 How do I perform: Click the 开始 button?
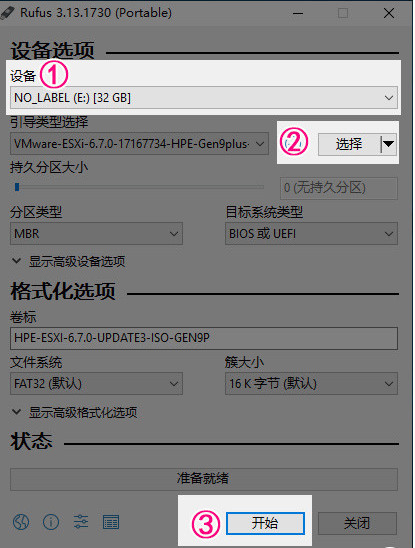point(265,523)
